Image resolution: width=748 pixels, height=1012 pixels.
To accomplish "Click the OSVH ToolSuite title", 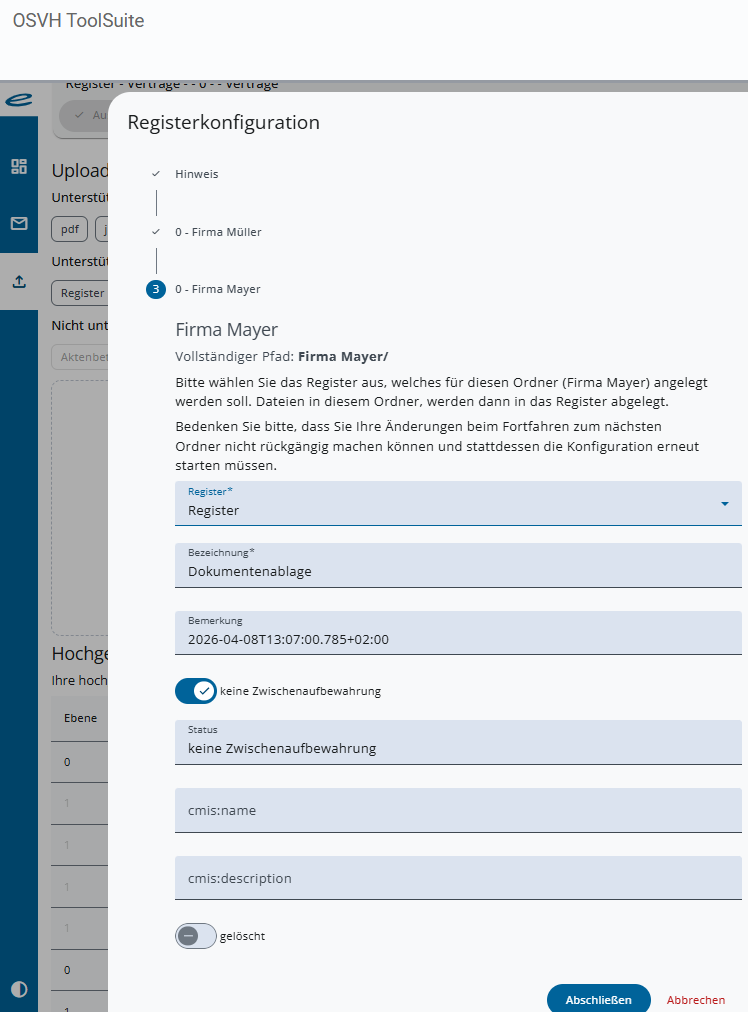I will (79, 21).
